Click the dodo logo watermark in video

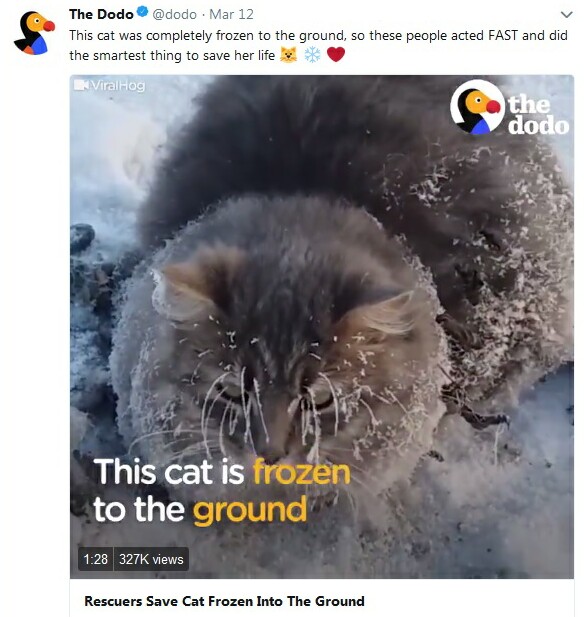point(510,107)
